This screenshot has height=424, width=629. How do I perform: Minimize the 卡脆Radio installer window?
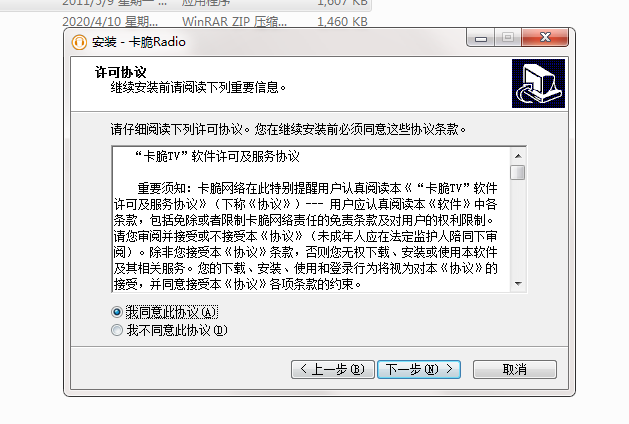click(481, 39)
